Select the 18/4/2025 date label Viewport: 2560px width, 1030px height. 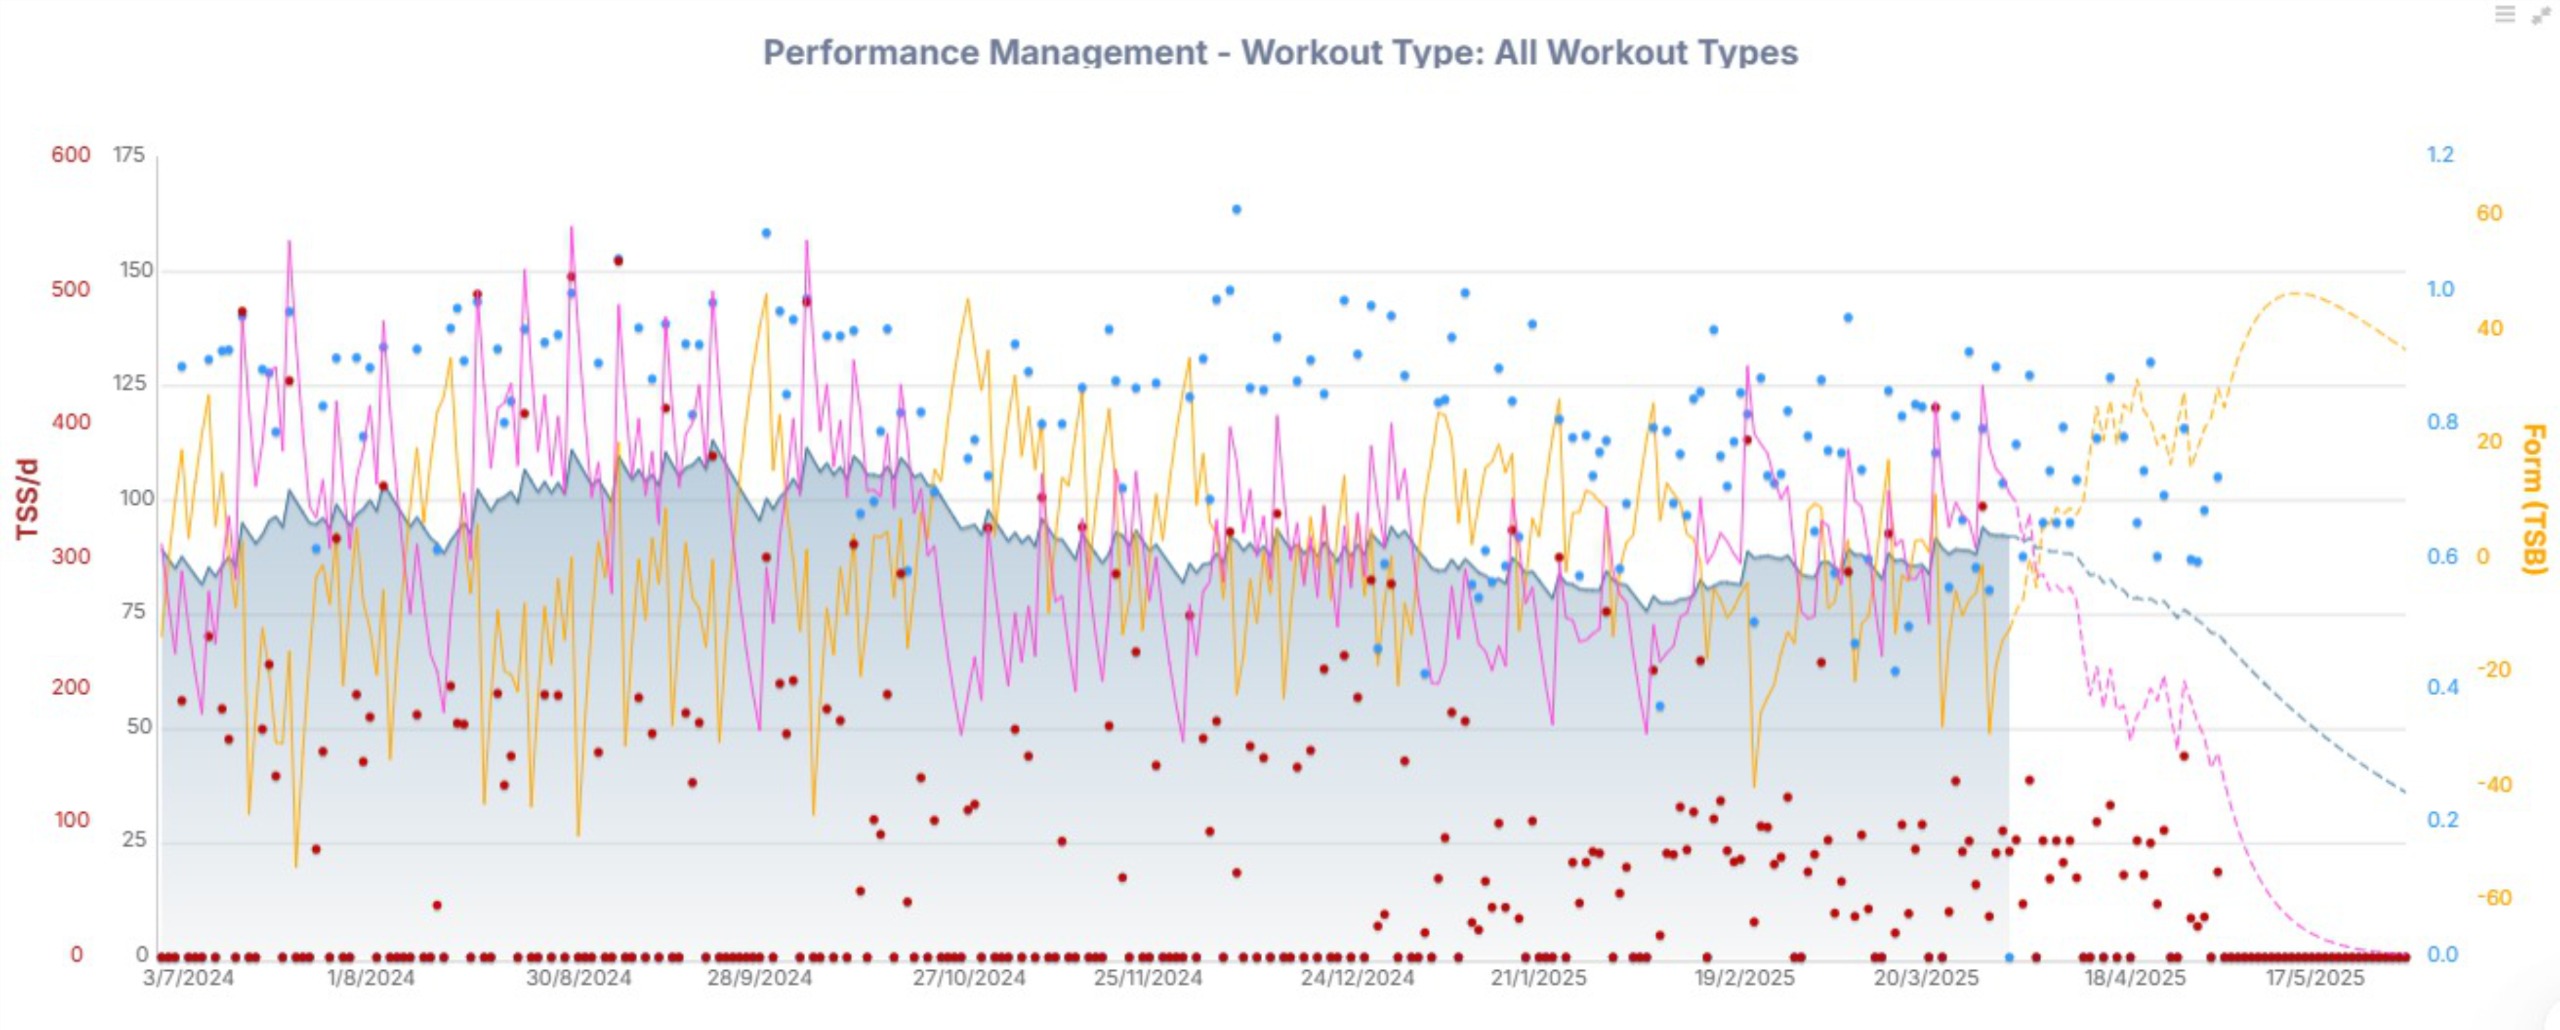point(2134,977)
